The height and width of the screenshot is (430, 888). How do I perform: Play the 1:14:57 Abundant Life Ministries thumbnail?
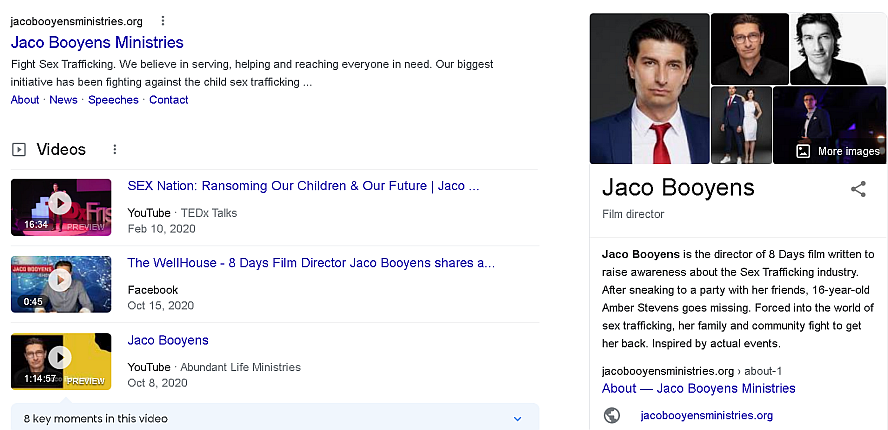tap(61, 361)
